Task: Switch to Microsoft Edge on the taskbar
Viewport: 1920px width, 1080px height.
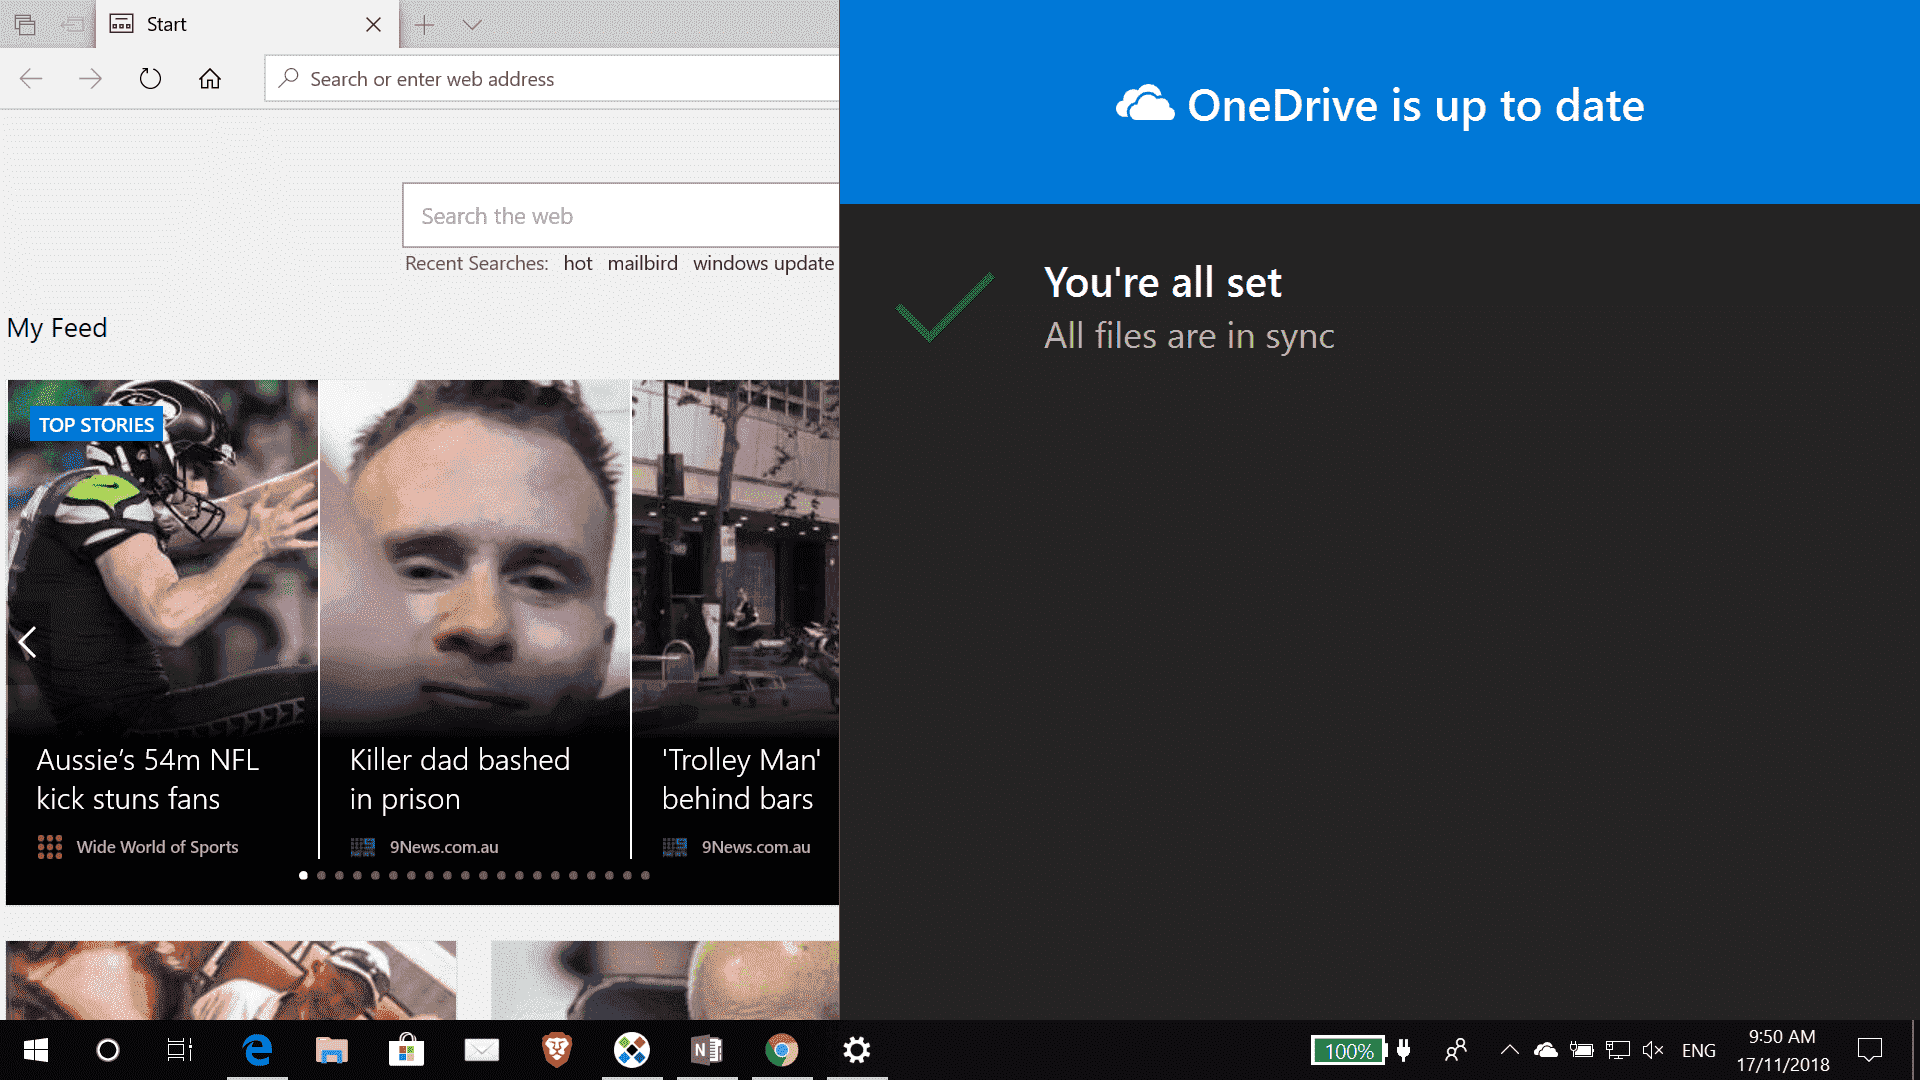Action: (257, 1050)
